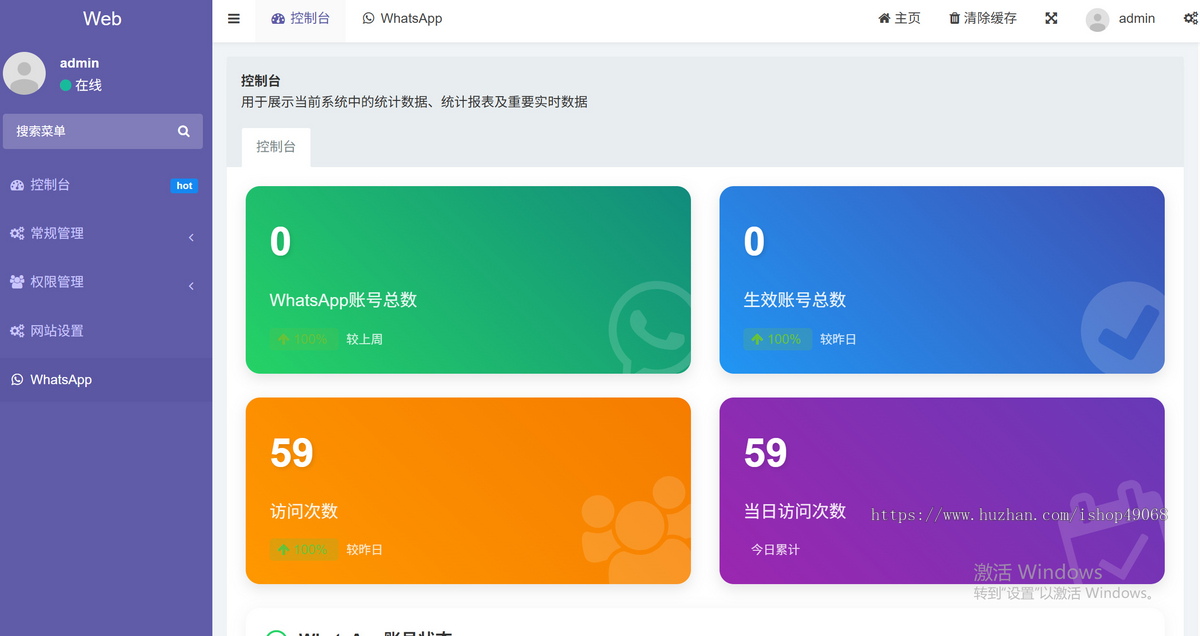Click the search magnifier icon in sidebar

click(x=184, y=131)
